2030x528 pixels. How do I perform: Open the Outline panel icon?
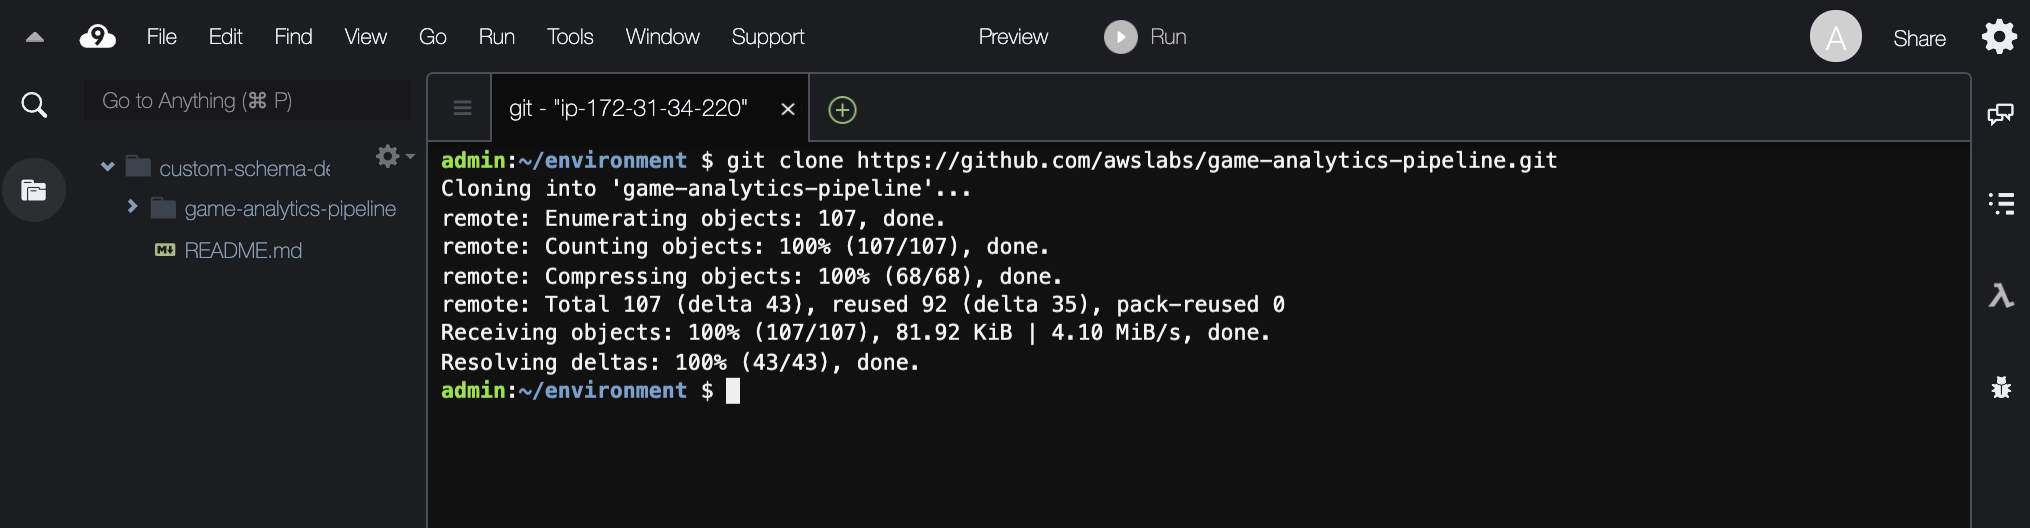click(2001, 204)
